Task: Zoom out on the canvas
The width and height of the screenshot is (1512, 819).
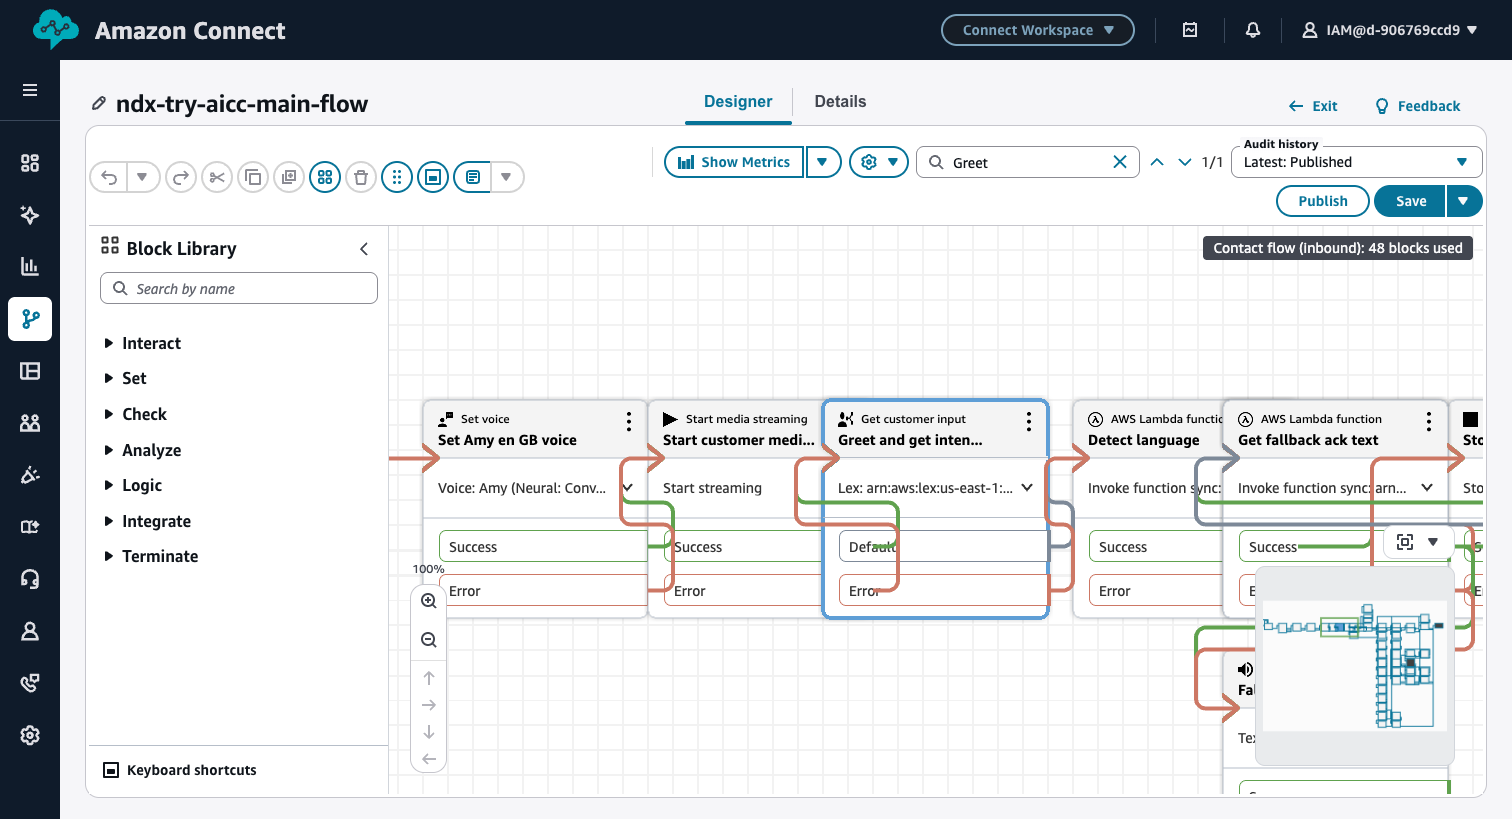Action: pyautogui.click(x=429, y=640)
